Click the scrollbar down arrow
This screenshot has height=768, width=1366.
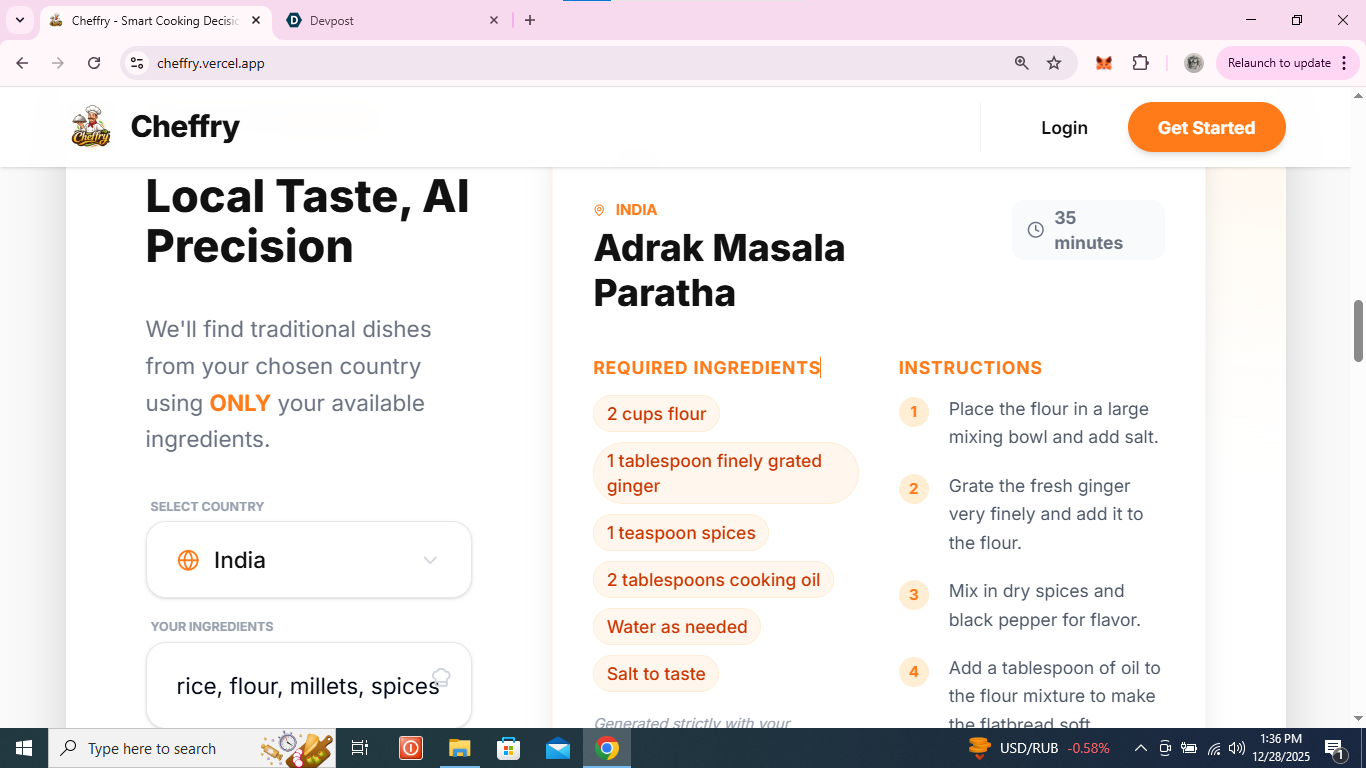click(x=1358, y=718)
